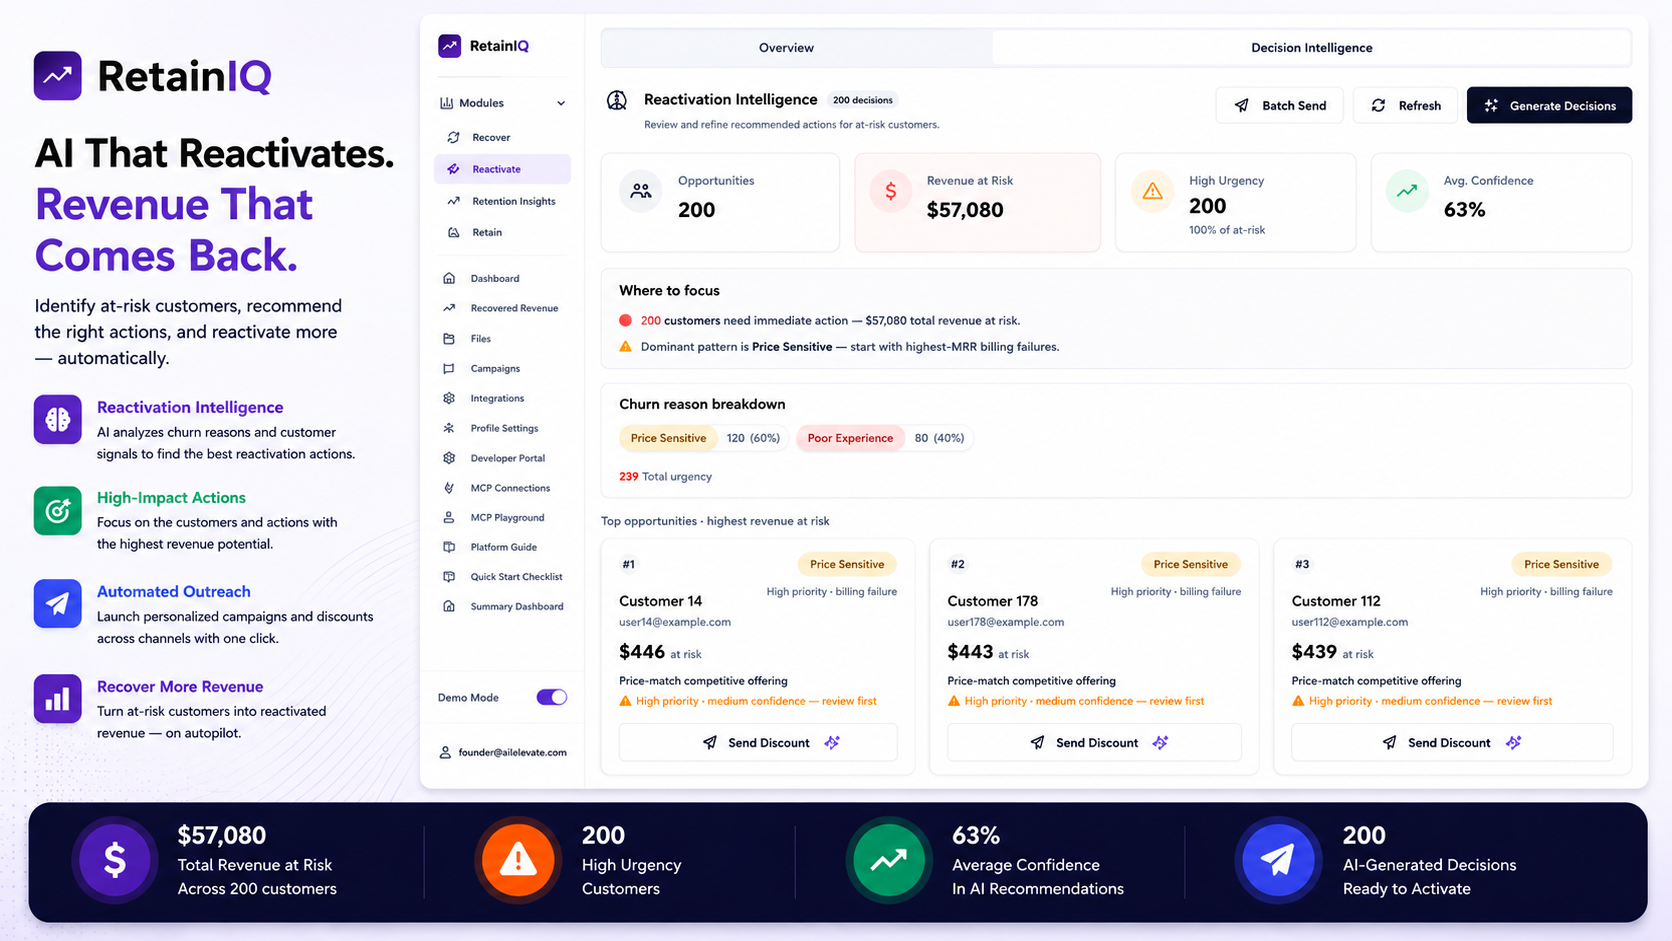Click the Integrations gear icon
Viewport: 1672px width, 941px height.
pos(449,398)
